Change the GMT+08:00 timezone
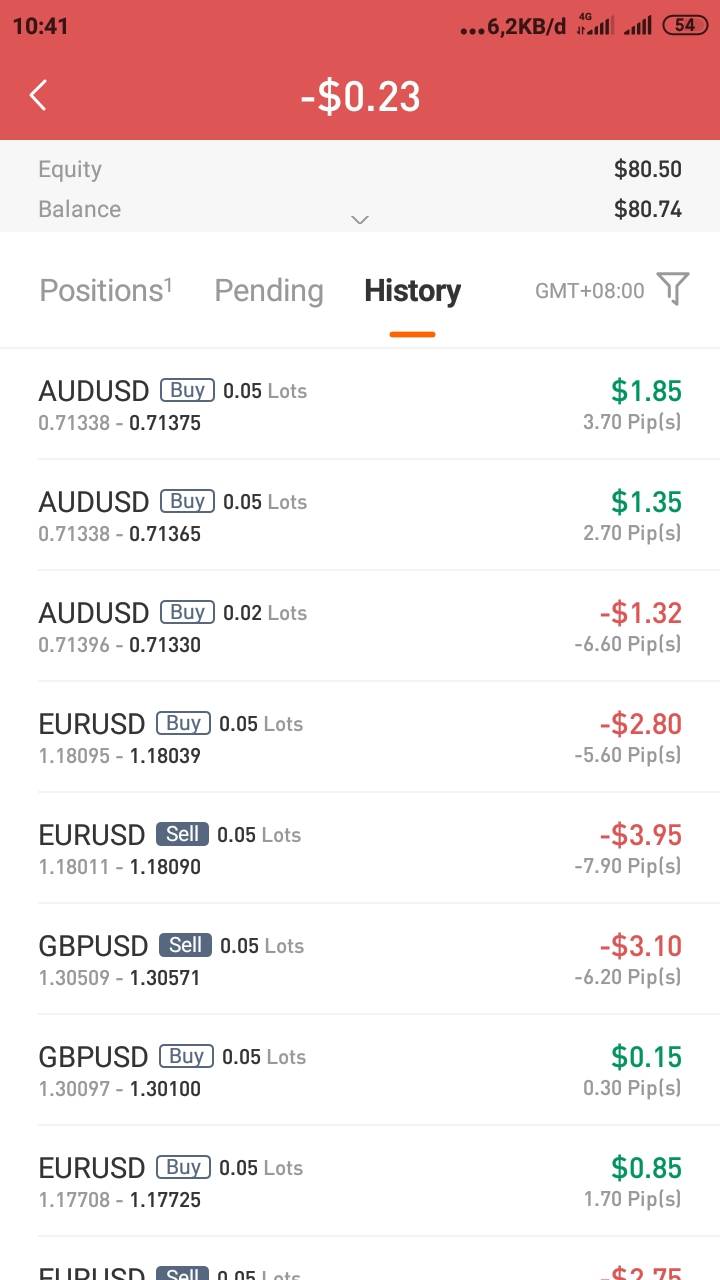This screenshot has width=720, height=1280. click(x=589, y=291)
